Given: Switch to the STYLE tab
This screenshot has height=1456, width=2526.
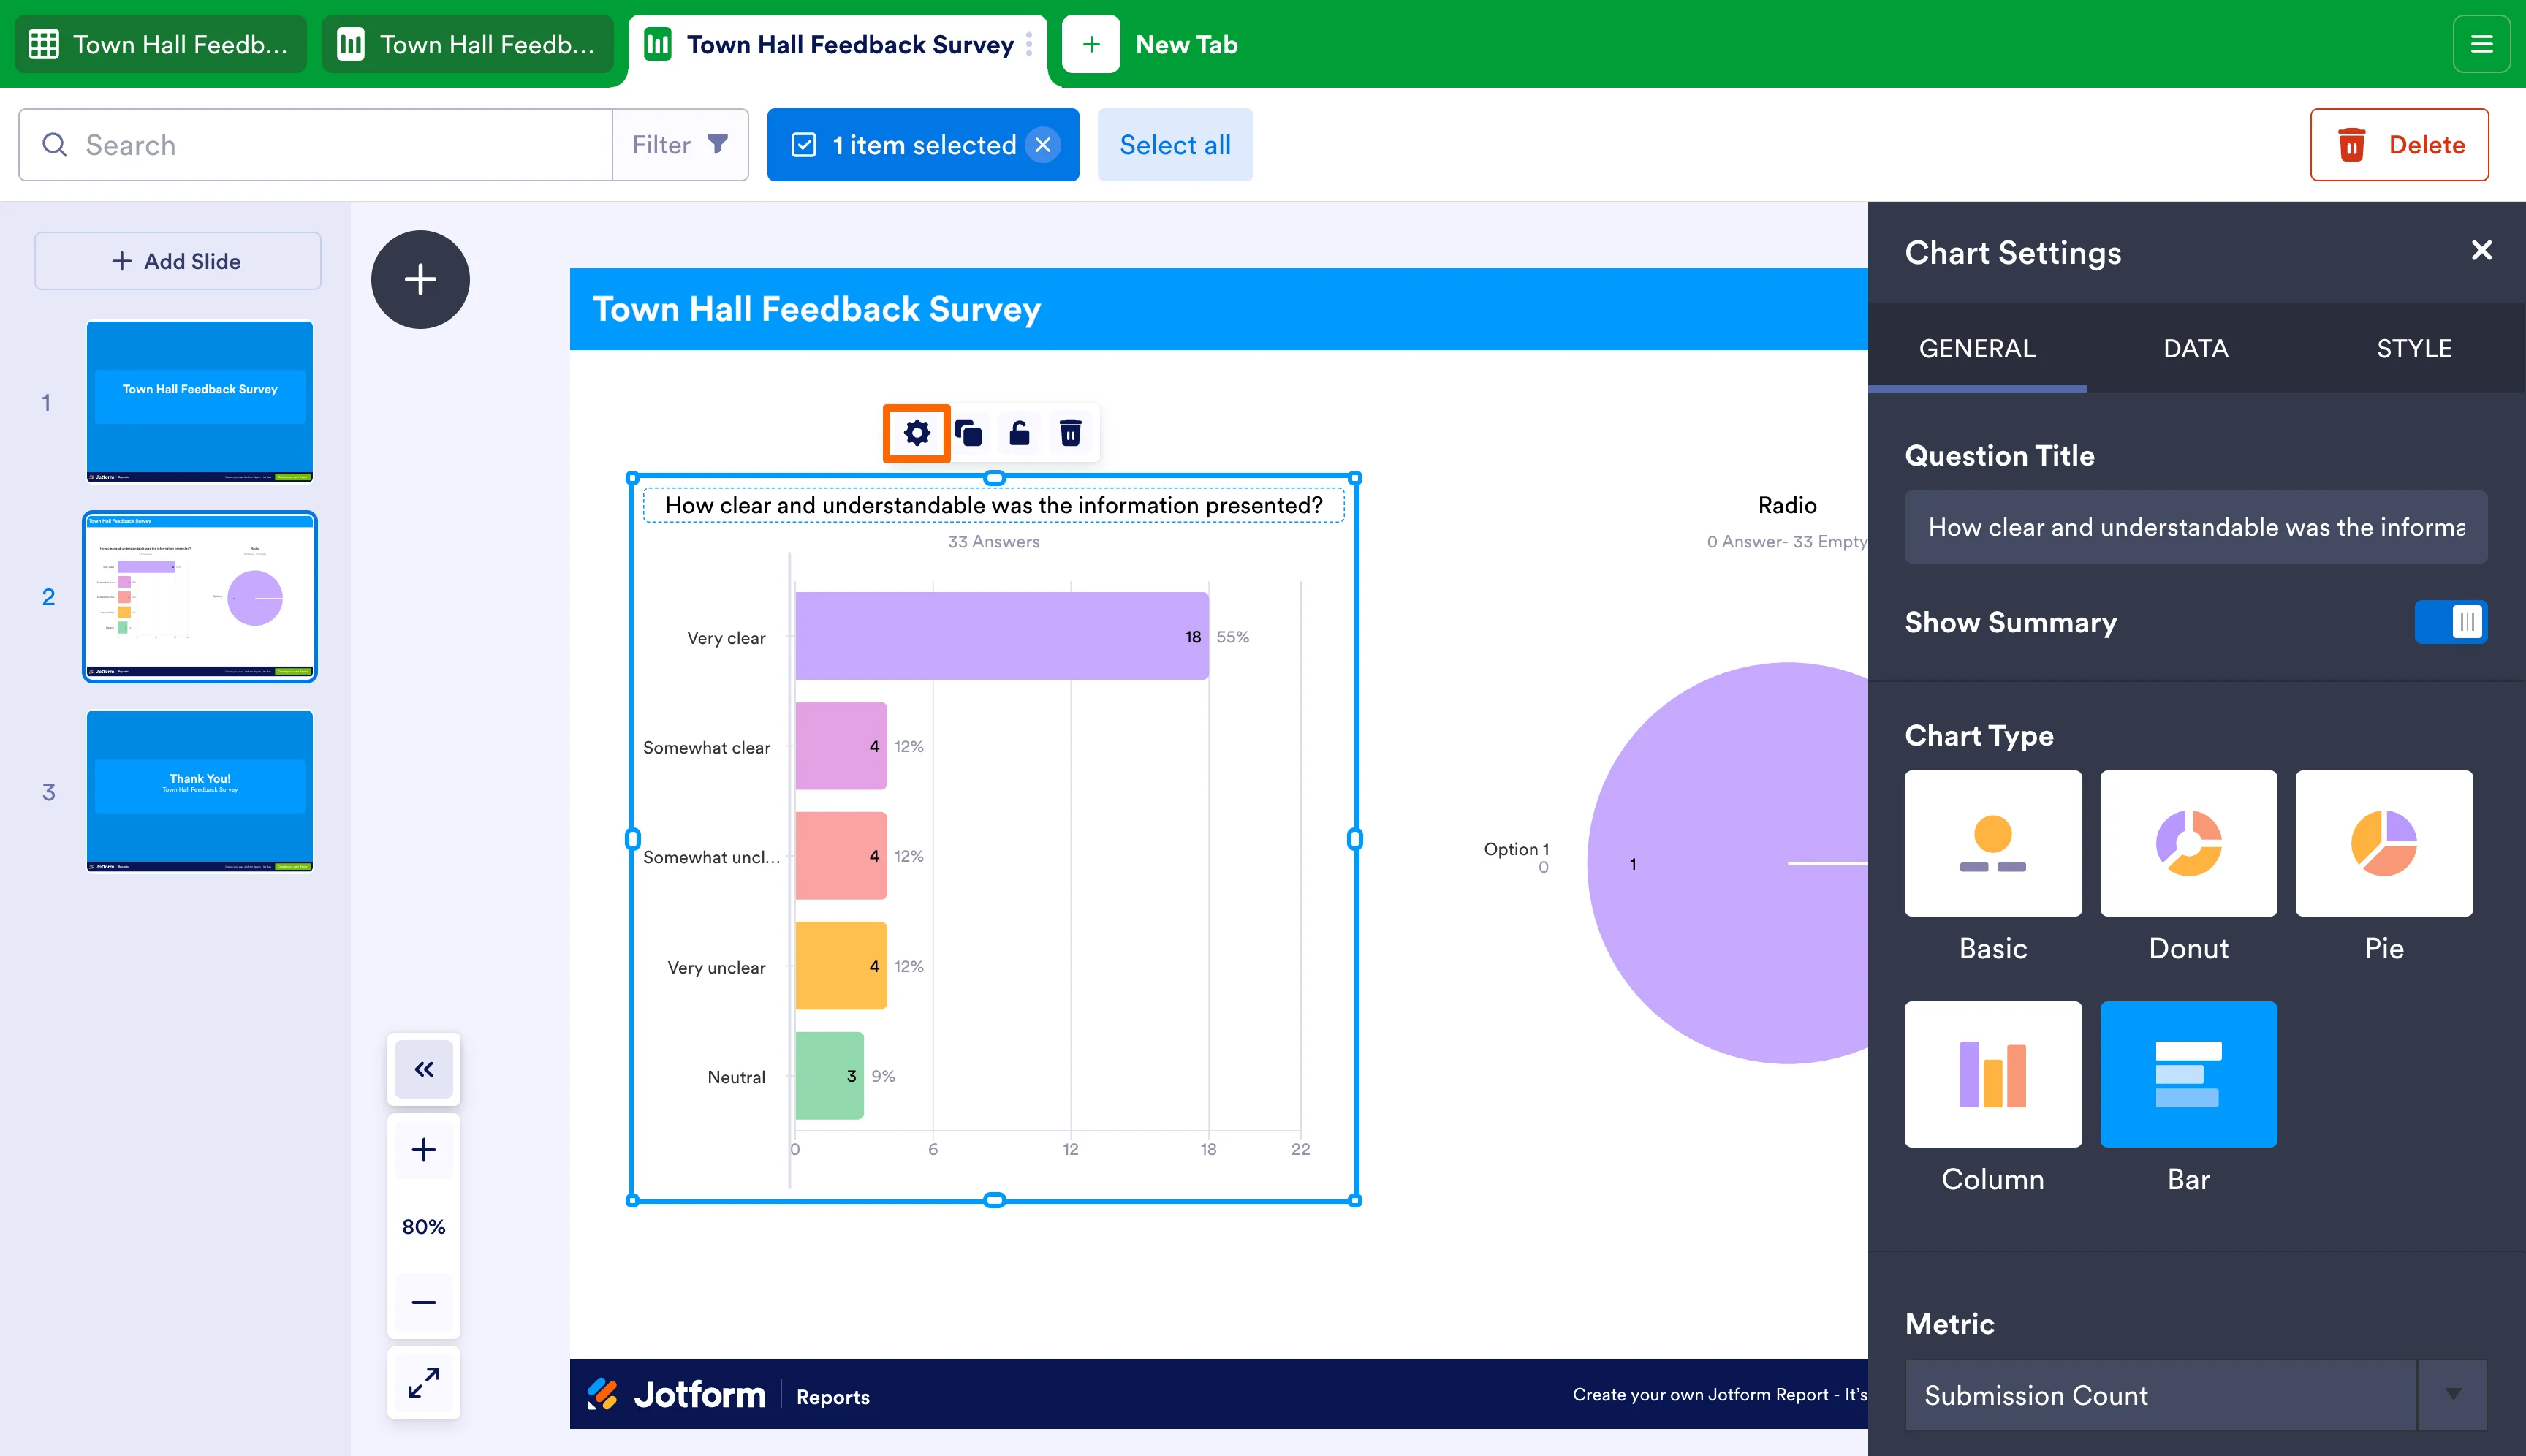Looking at the screenshot, I should click(2414, 348).
